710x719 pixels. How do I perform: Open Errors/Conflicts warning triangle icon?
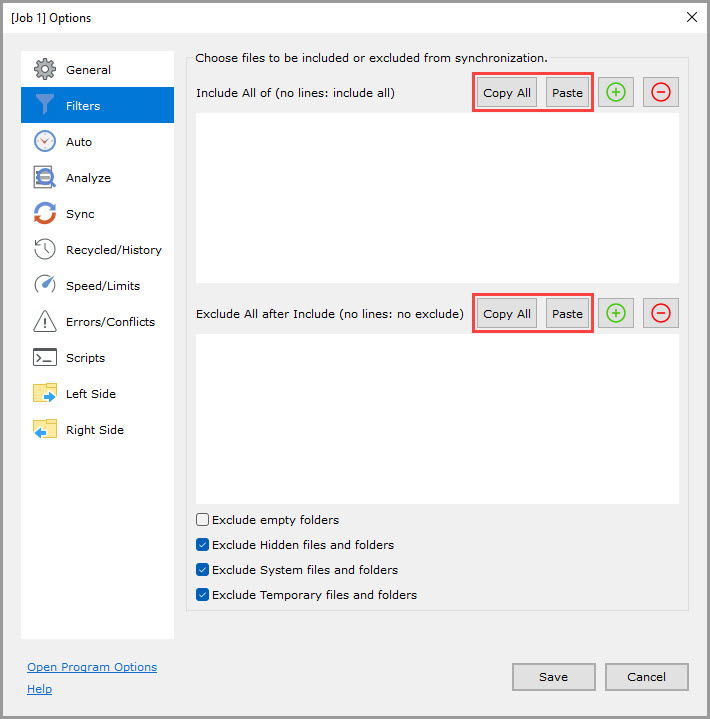pyautogui.click(x=45, y=322)
